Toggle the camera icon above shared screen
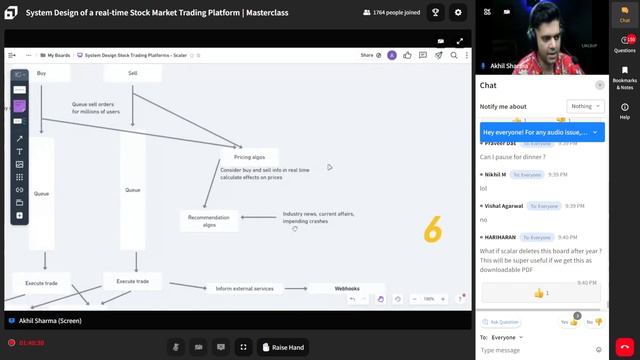The height and width of the screenshot is (360, 640). click(x=441, y=41)
